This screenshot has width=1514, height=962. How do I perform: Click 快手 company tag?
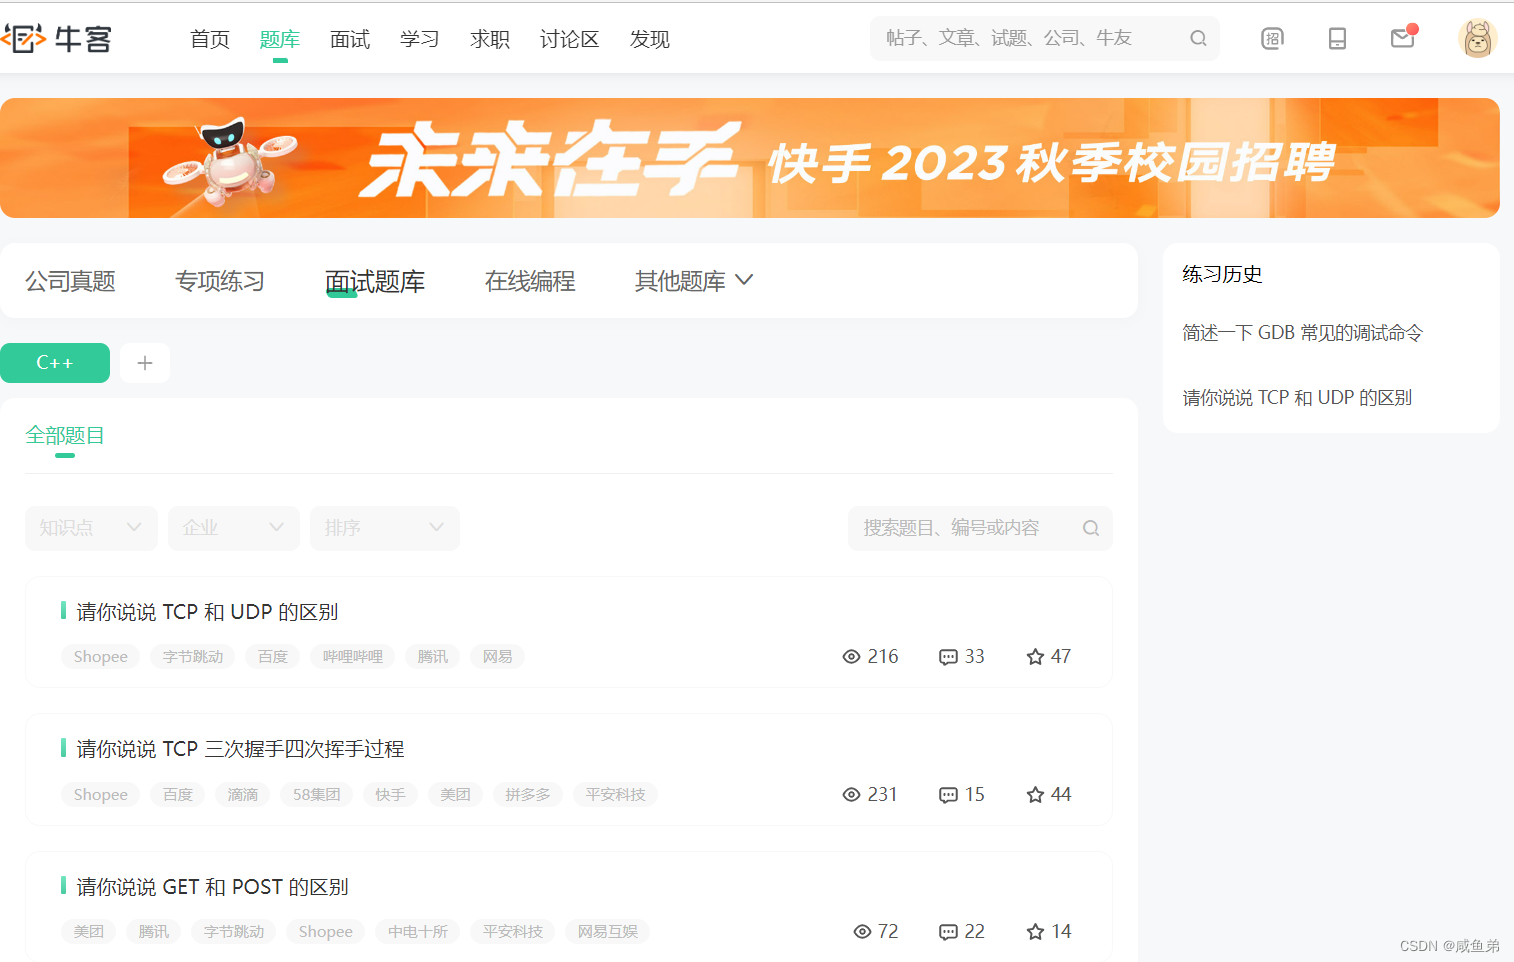pyautogui.click(x=390, y=795)
